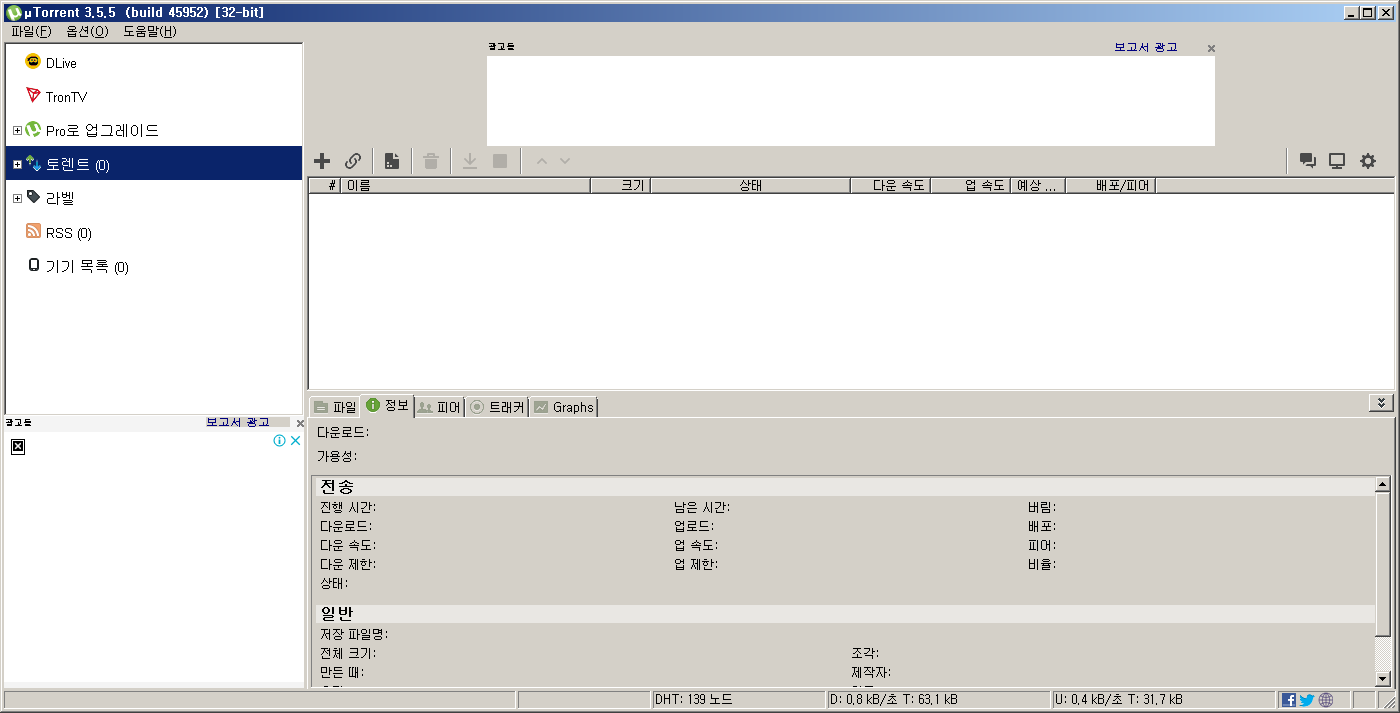Sort by the '업 속도' column header

[x=970, y=185]
